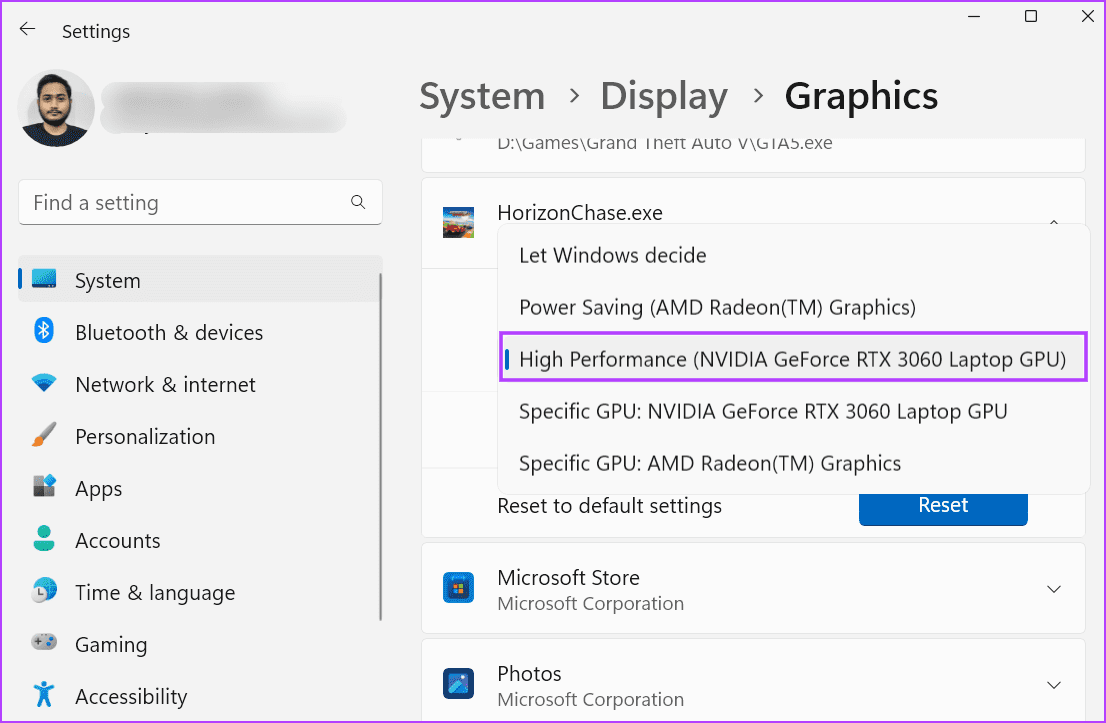This screenshot has height=723, width=1106.
Task: Select Specific GPU: NVIDIA GeForce RTX 3060
Action: point(794,411)
